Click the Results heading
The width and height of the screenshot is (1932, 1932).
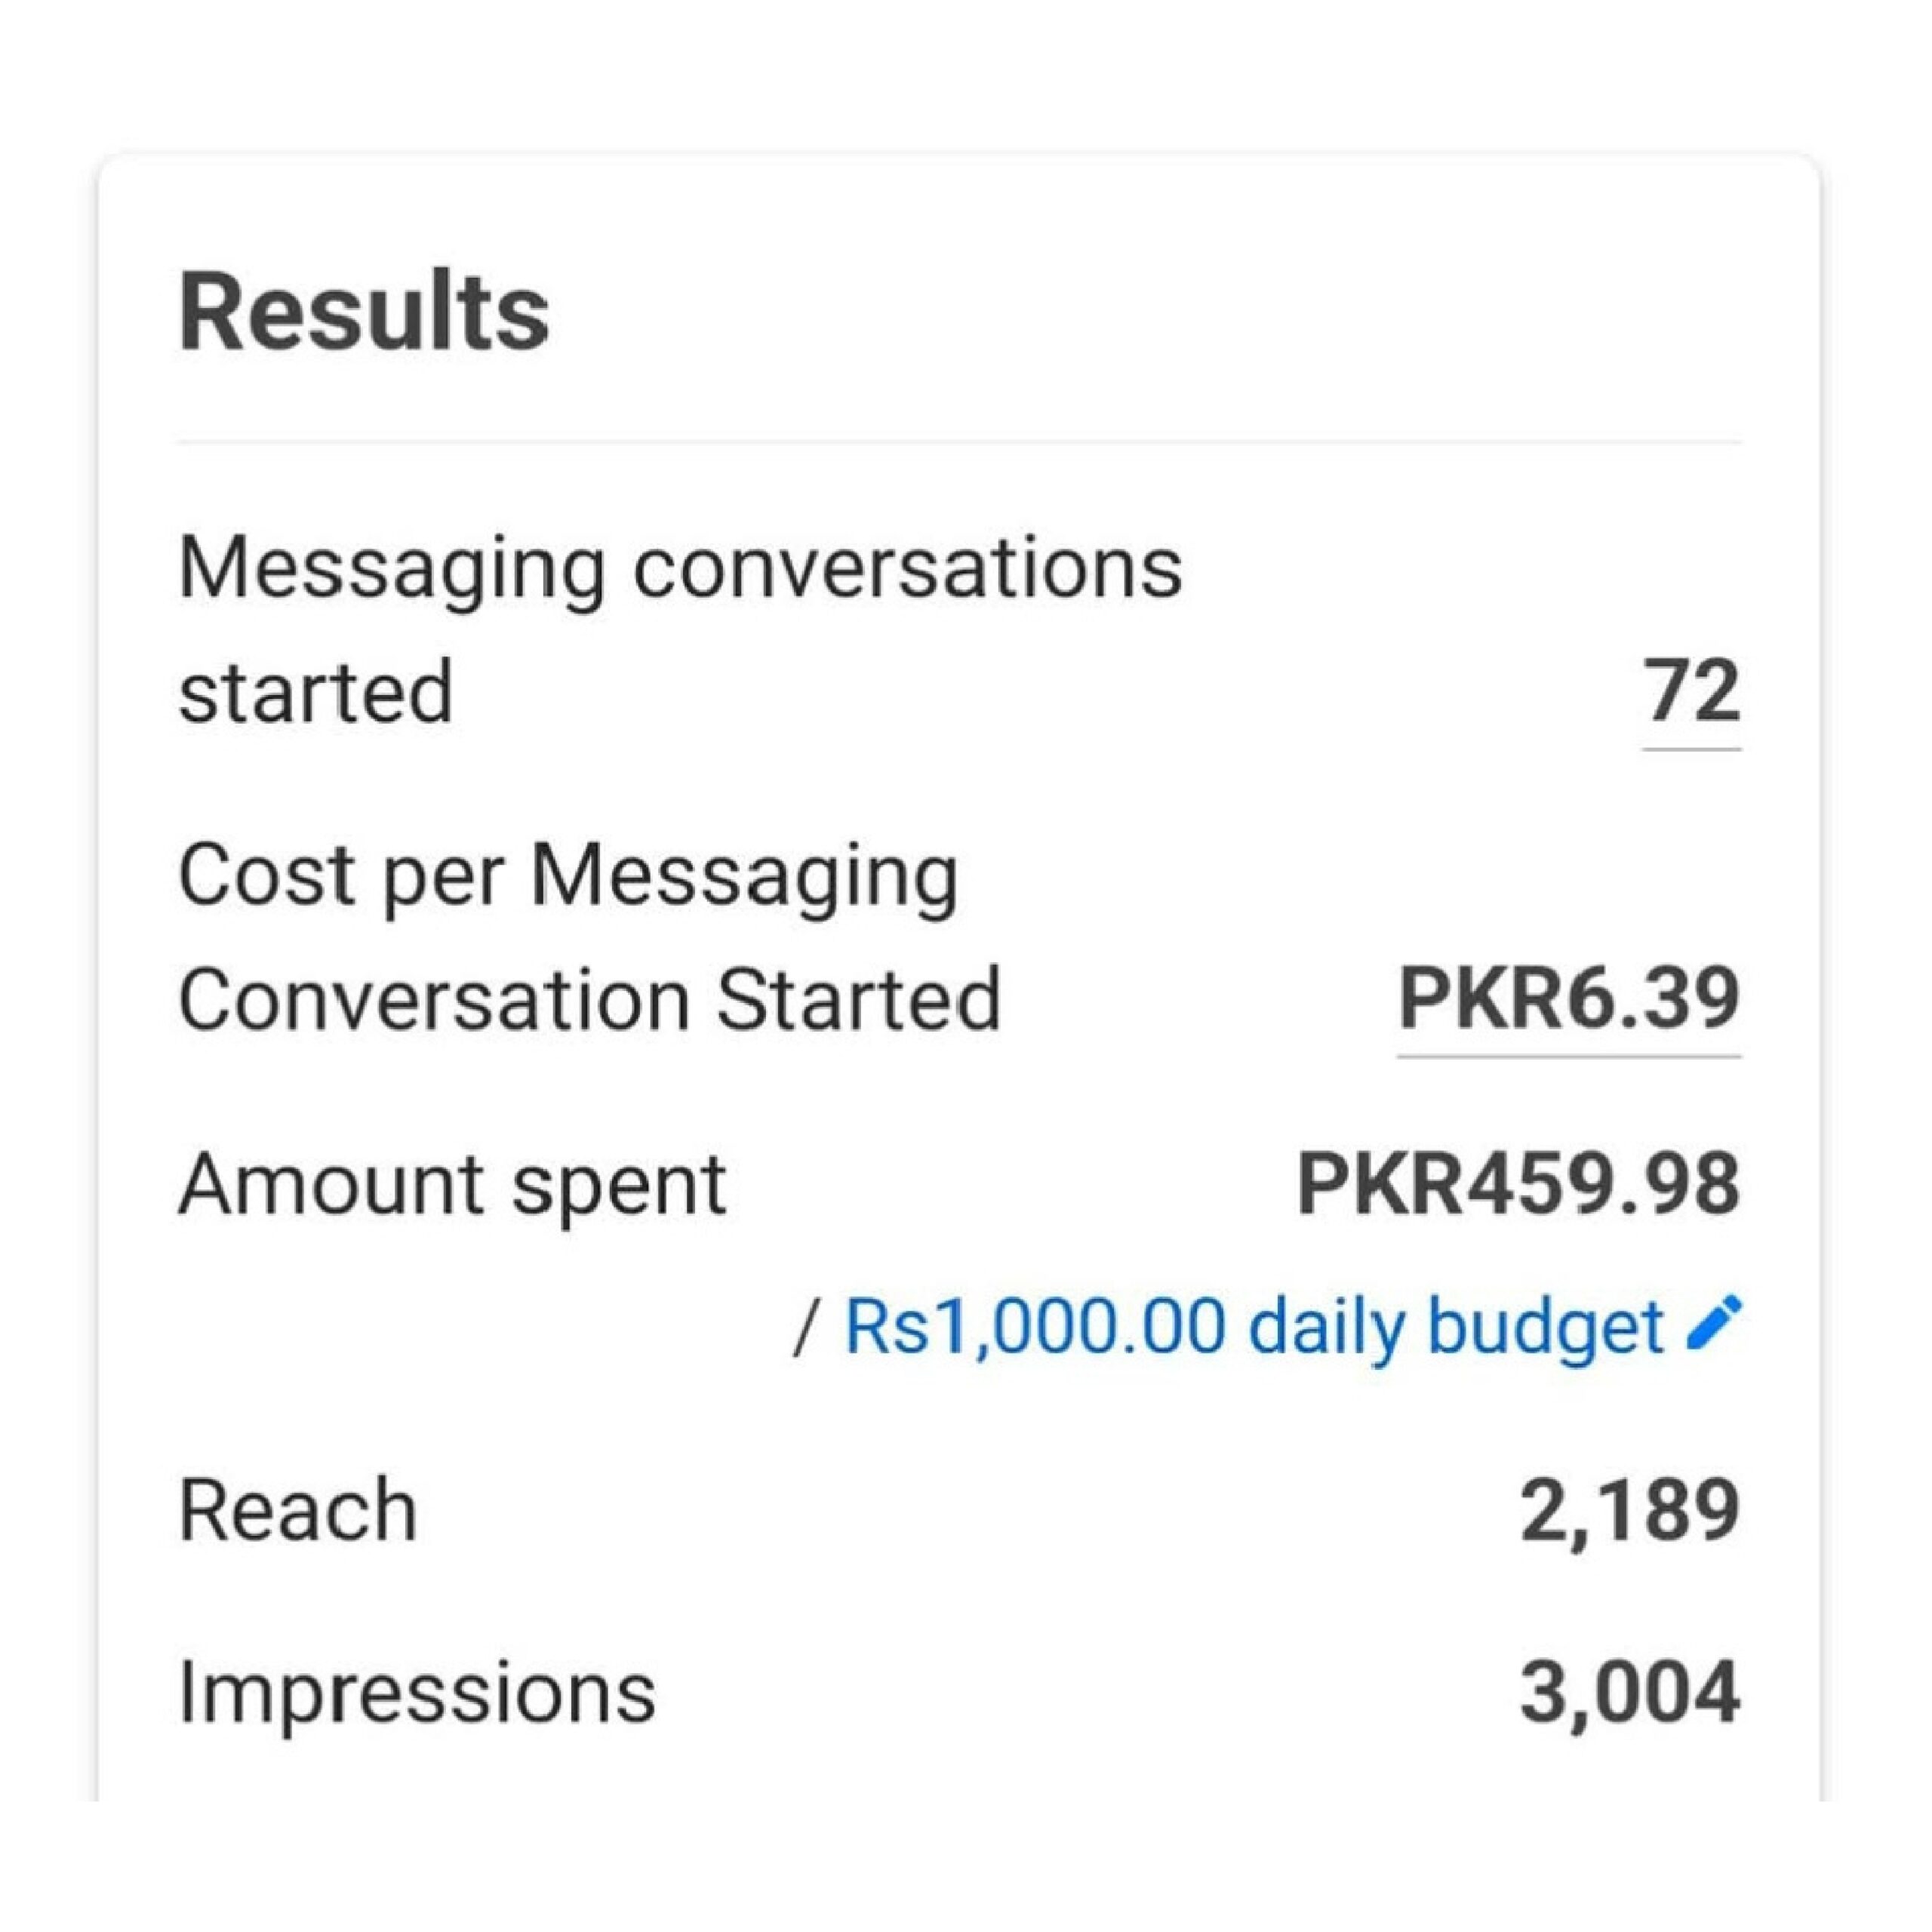click(364, 313)
